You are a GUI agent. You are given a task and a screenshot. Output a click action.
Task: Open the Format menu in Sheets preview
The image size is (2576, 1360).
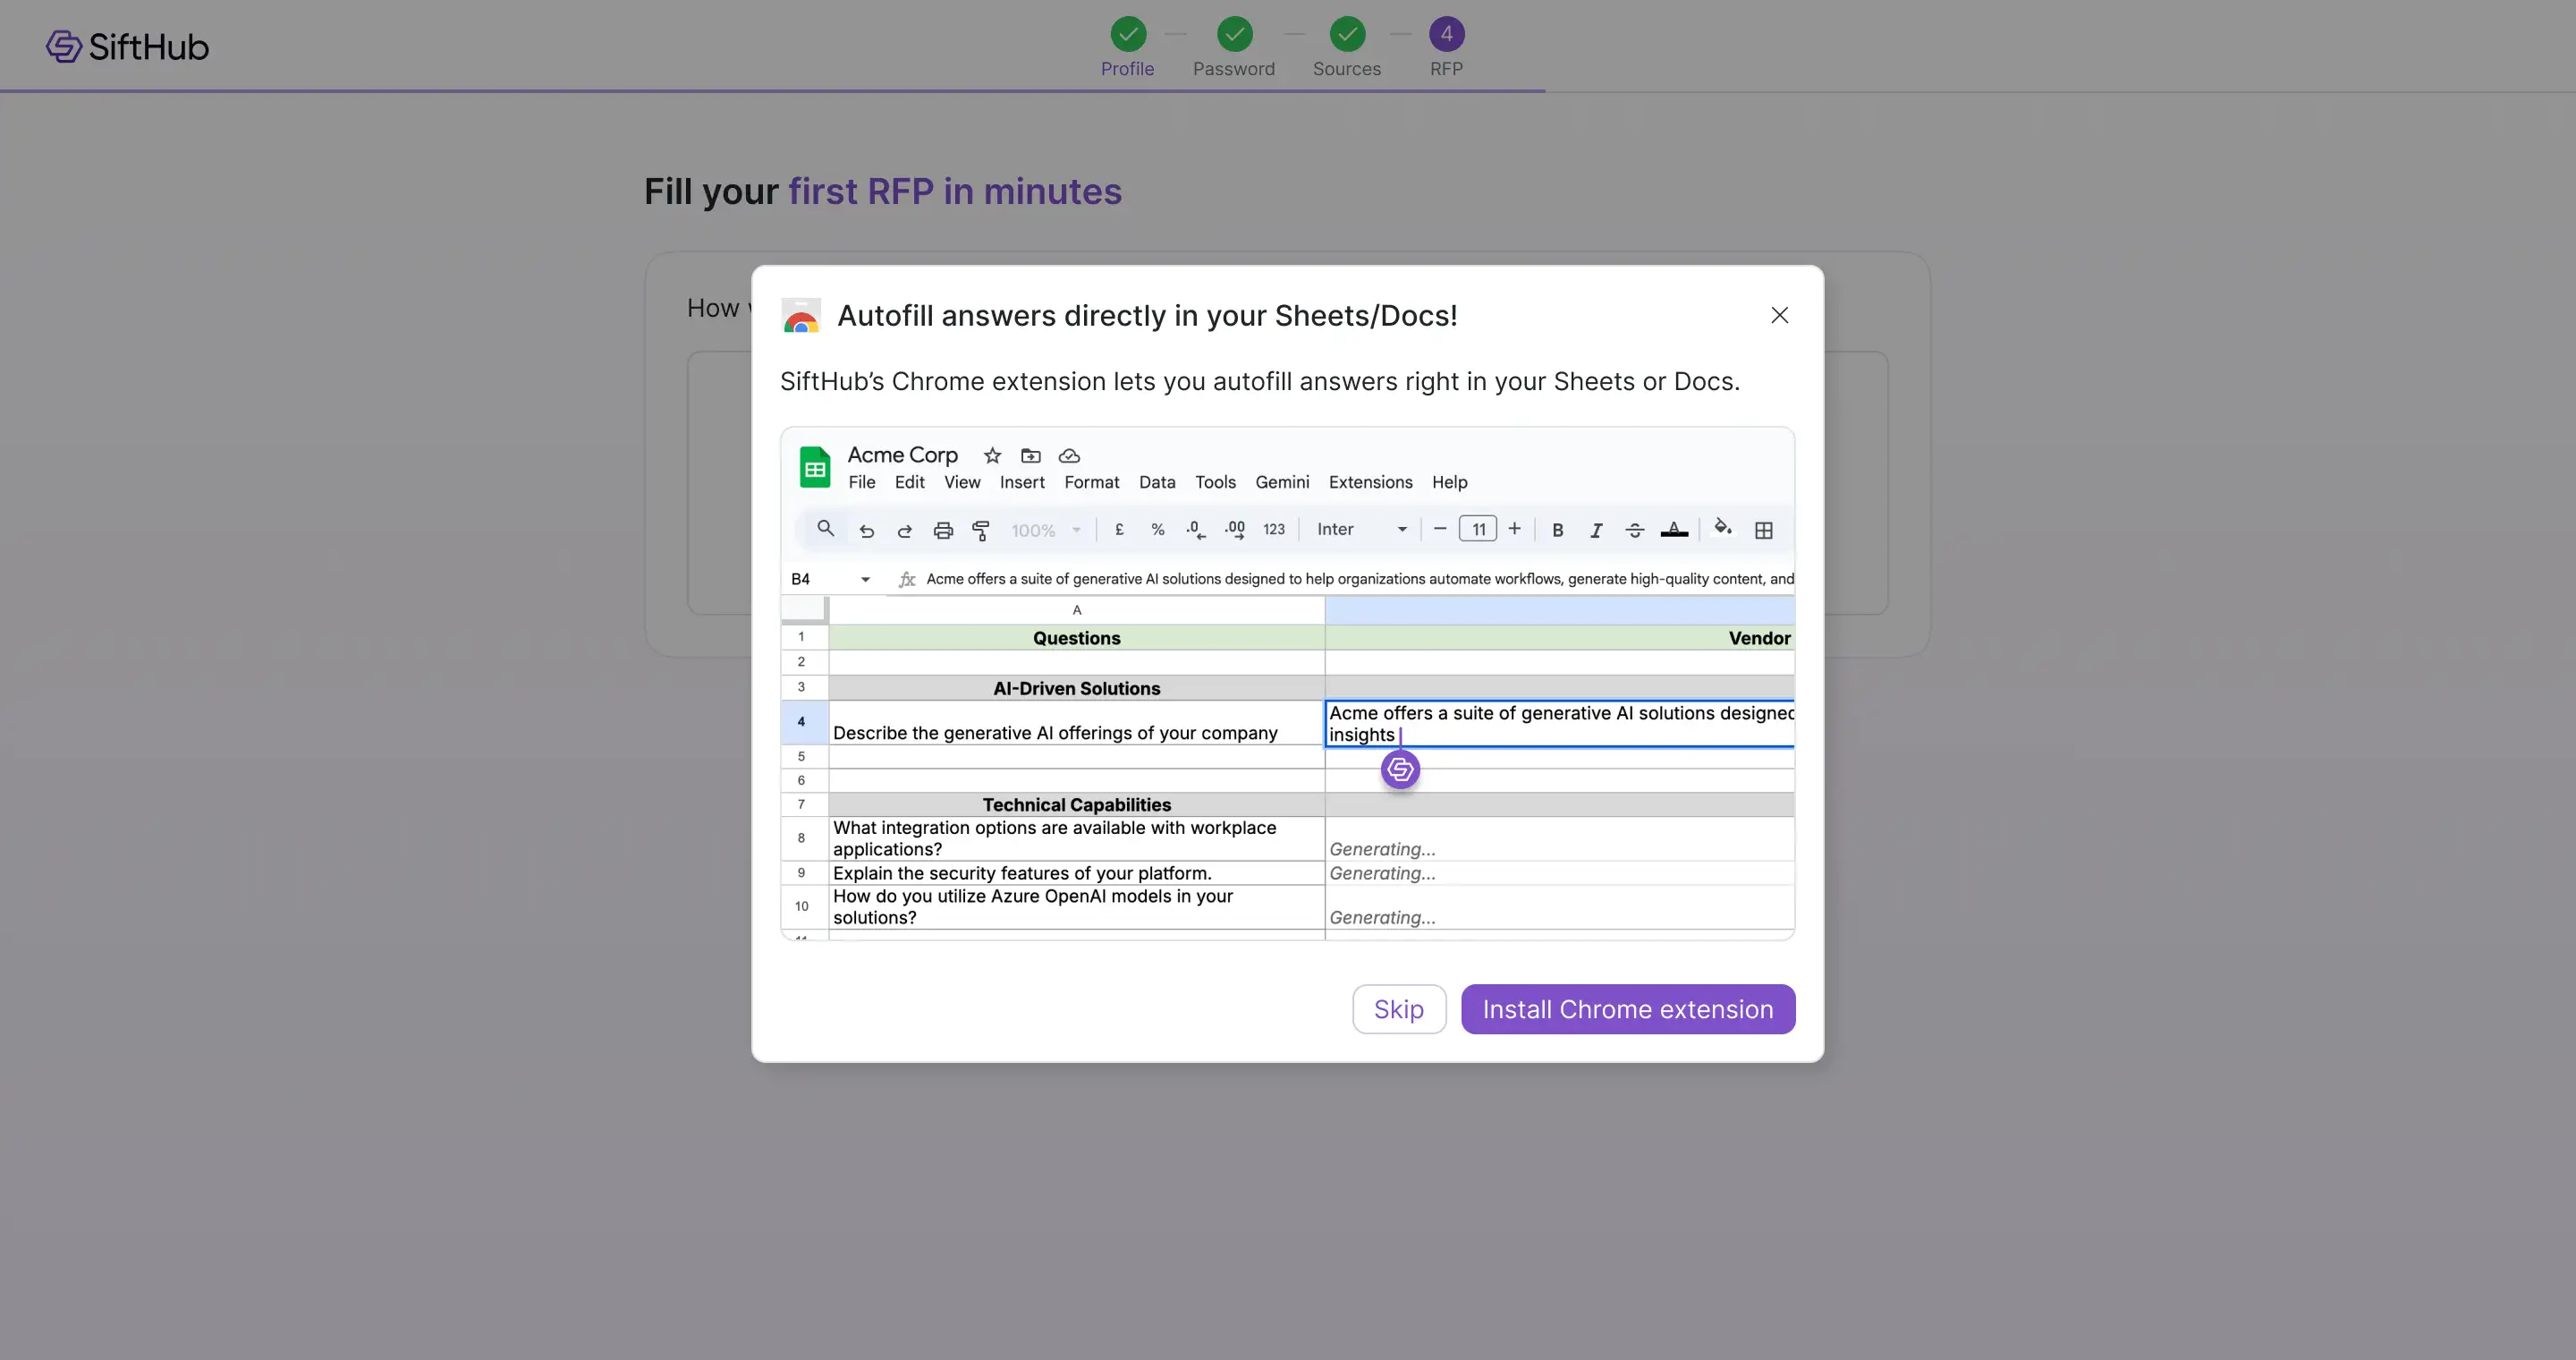point(1091,482)
